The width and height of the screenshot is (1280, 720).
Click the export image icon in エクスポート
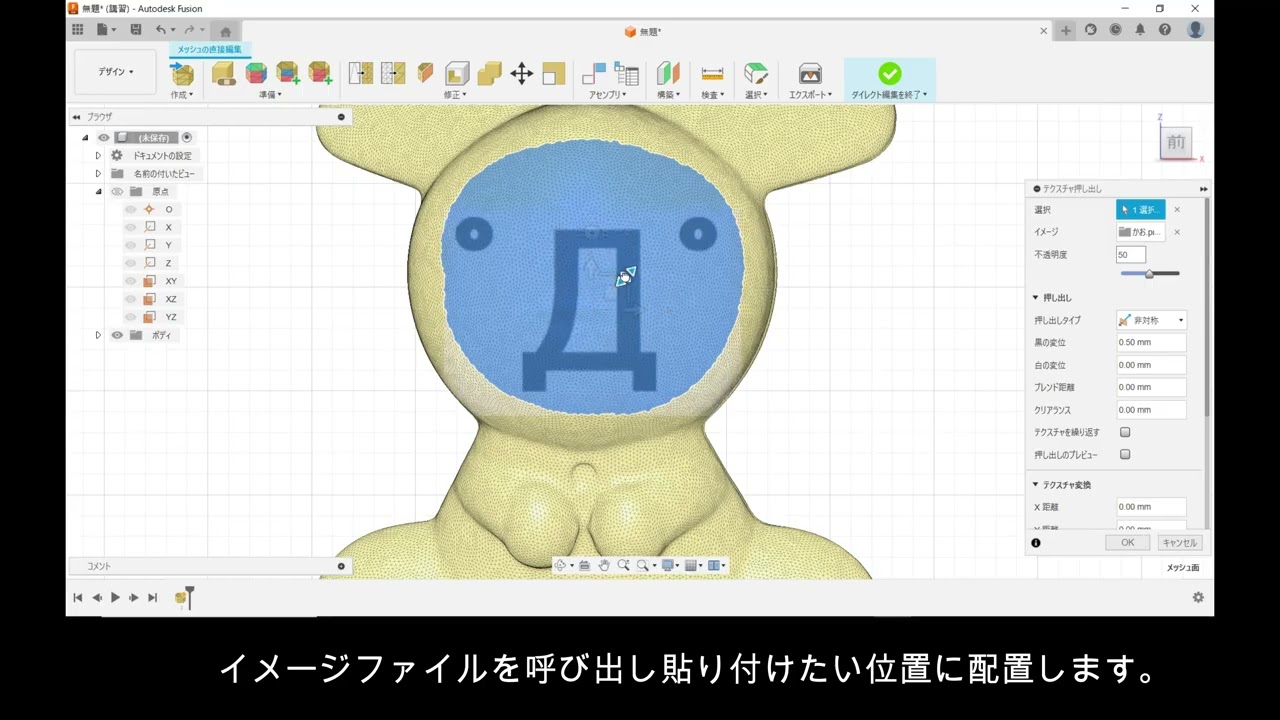pyautogui.click(x=810, y=73)
